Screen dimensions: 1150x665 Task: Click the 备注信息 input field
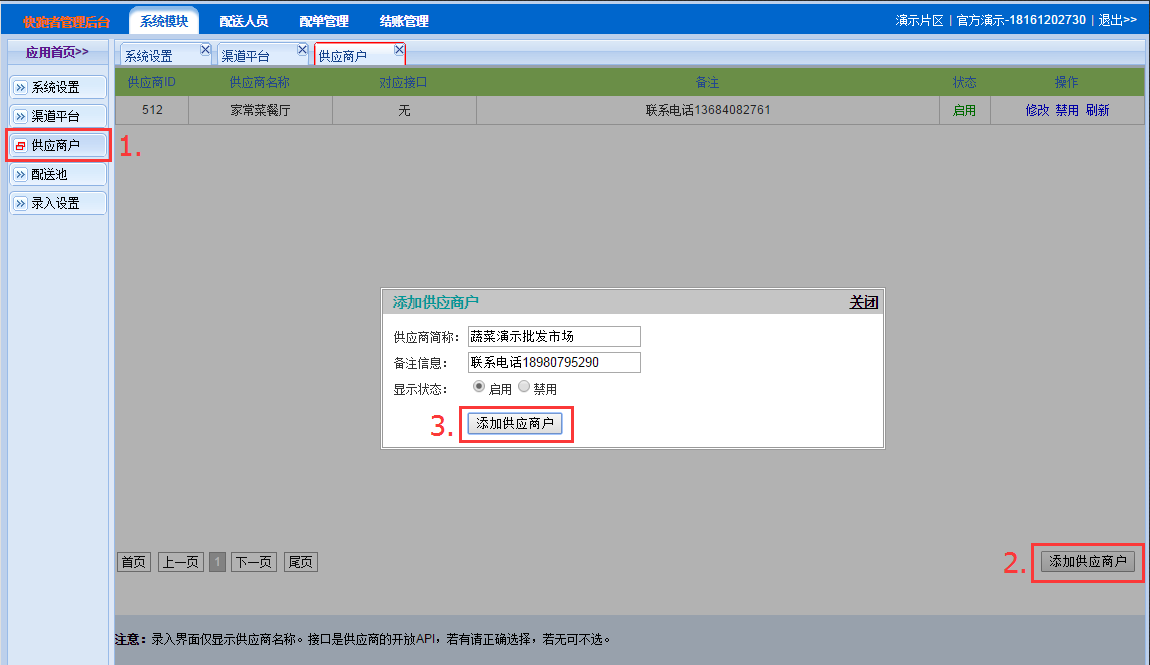pyautogui.click(x=554, y=363)
